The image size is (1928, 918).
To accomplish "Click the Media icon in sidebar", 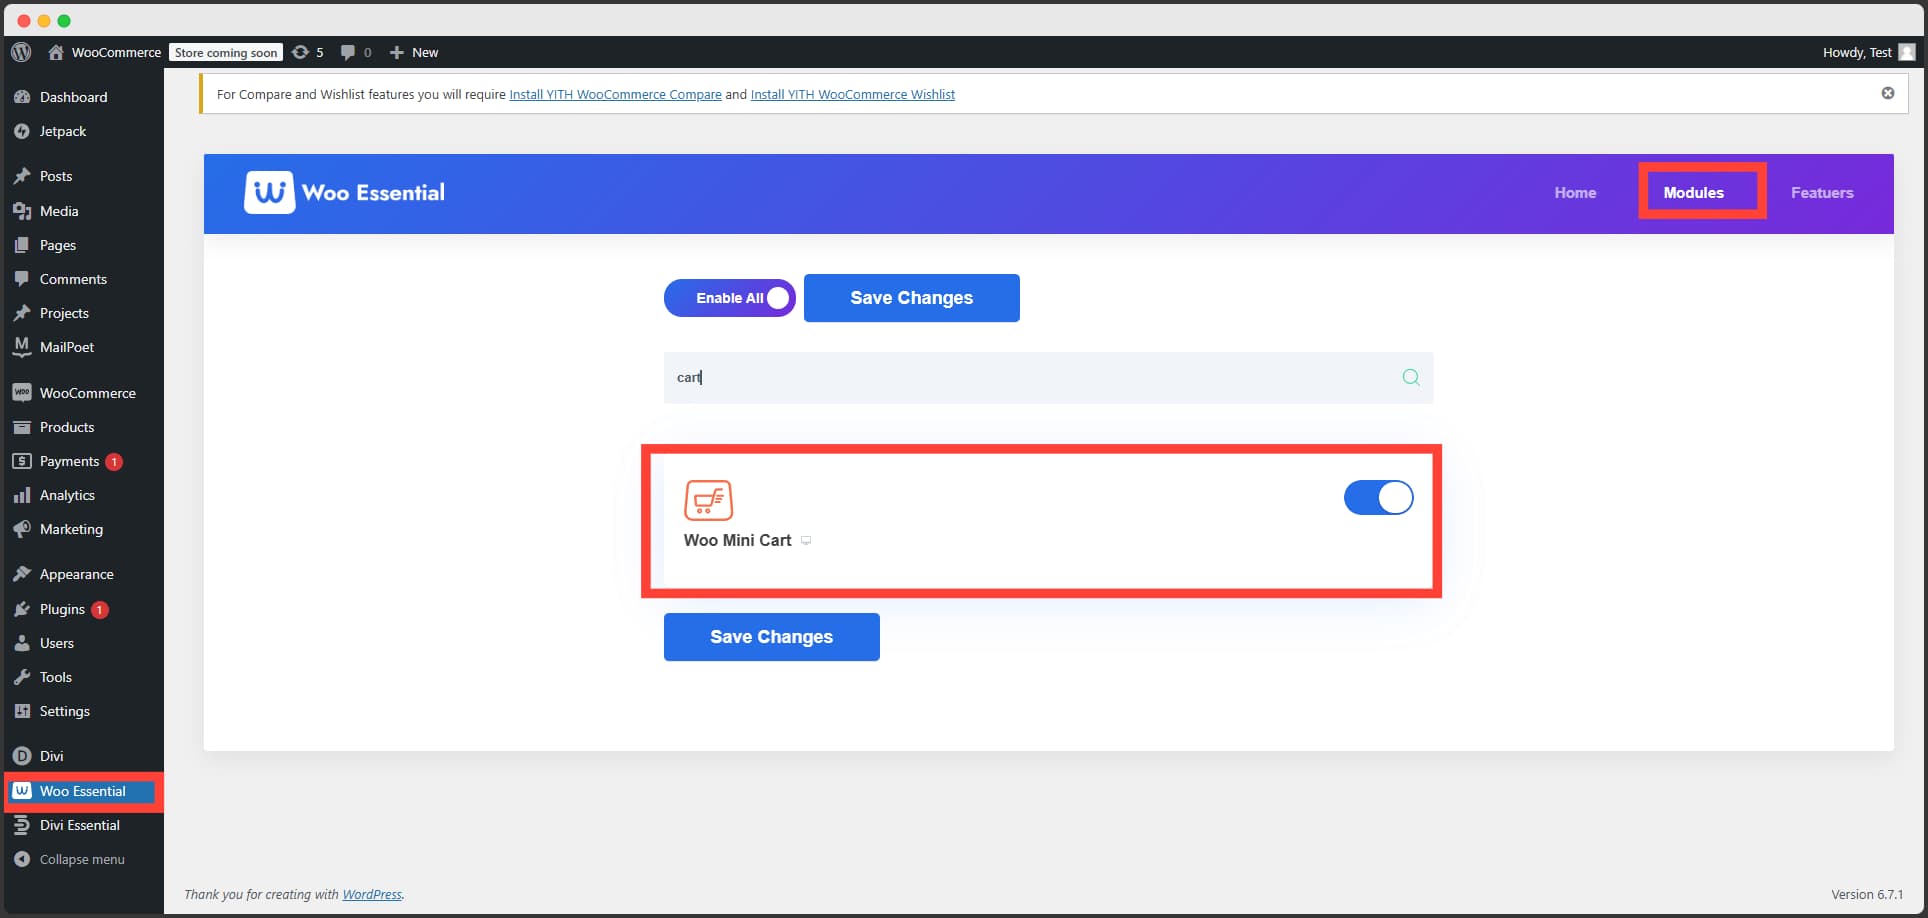I will pos(22,211).
